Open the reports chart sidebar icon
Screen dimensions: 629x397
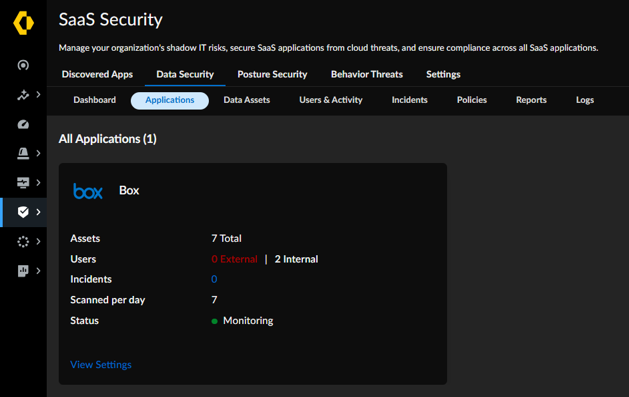tap(23, 271)
